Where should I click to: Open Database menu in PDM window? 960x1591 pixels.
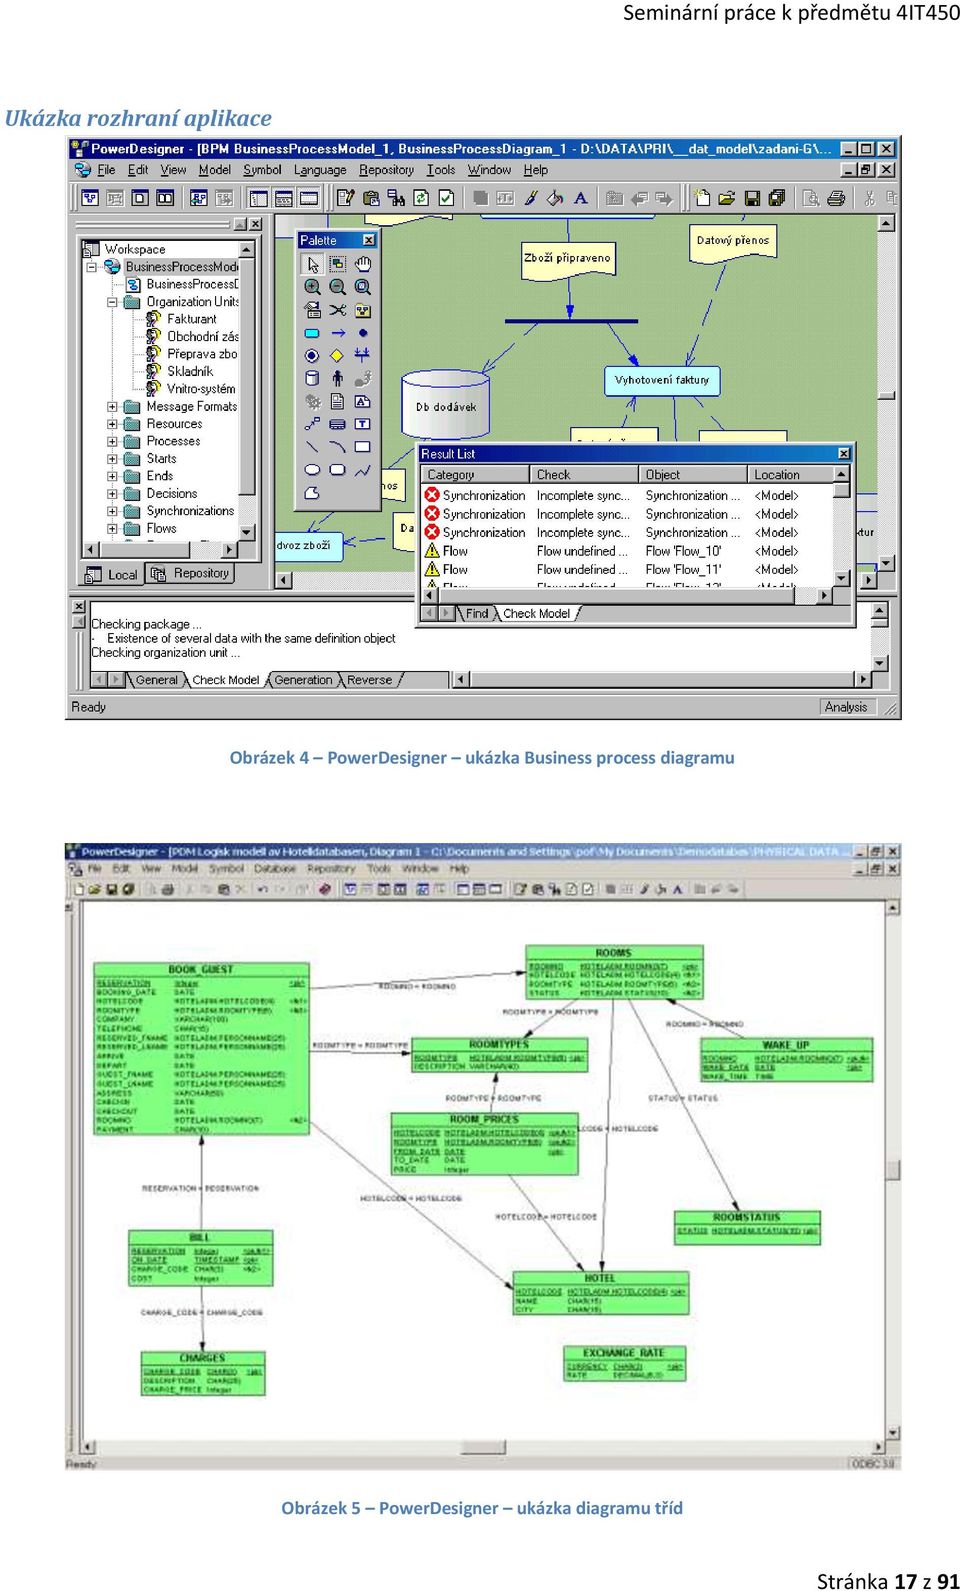pyautogui.click(x=275, y=868)
